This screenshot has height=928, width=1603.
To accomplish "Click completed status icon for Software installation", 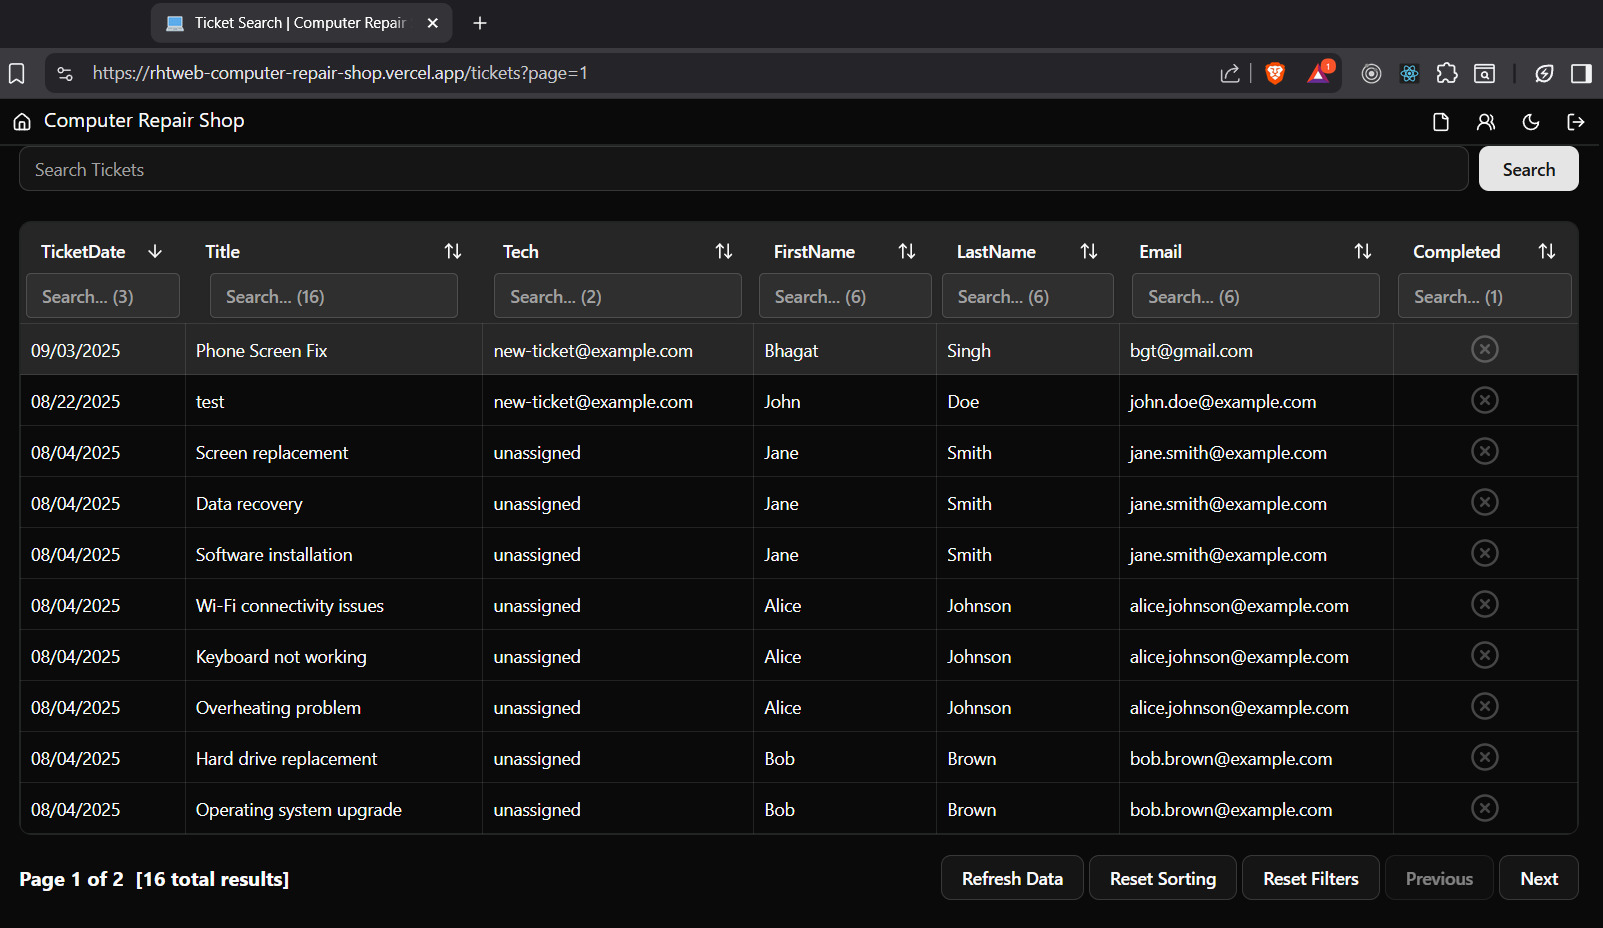I will 1485,553.
